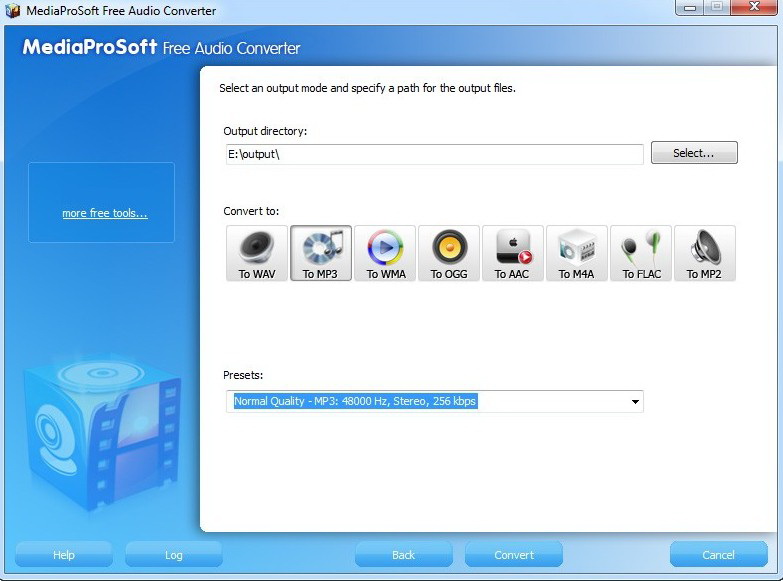Open the Presets dropdown arrow
The width and height of the screenshot is (783, 581).
pyautogui.click(x=635, y=402)
